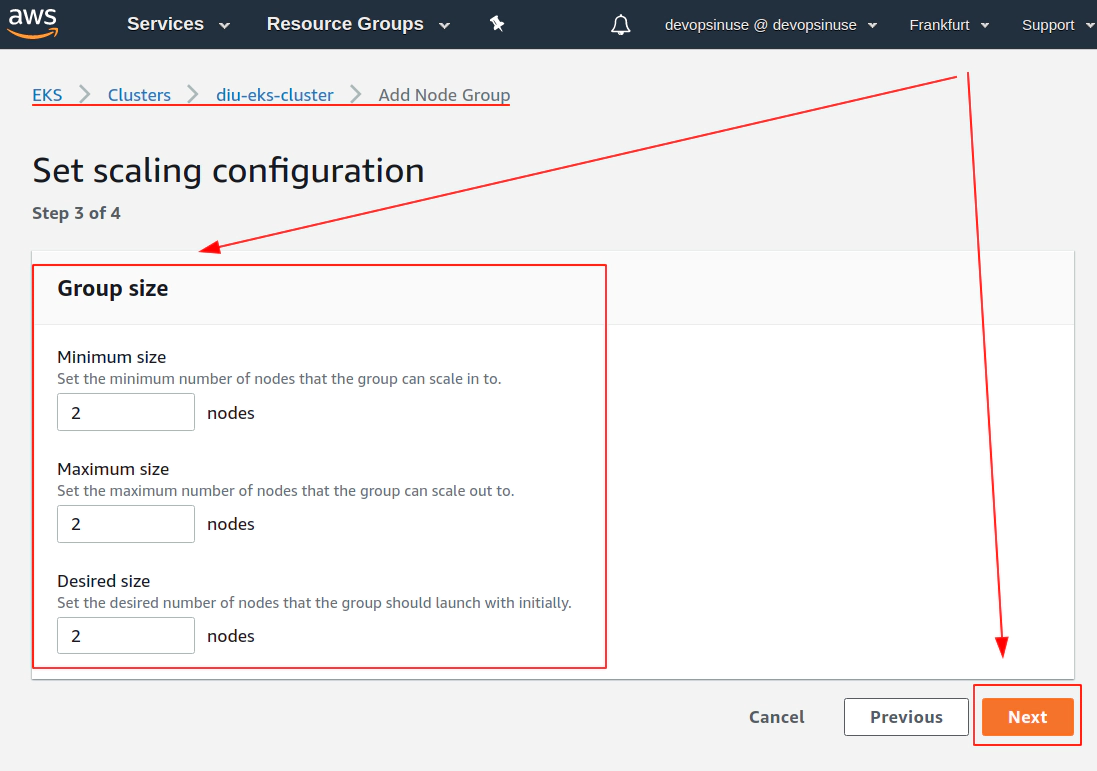Click the pin shortcut icon in navbar
Screen dimensions: 1097x771
point(497,24)
